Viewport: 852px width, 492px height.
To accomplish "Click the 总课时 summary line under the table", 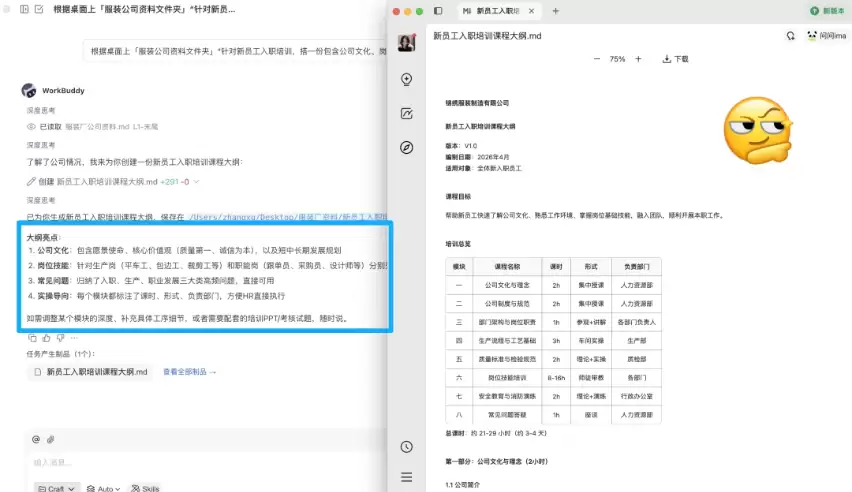I will [x=496, y=433].
